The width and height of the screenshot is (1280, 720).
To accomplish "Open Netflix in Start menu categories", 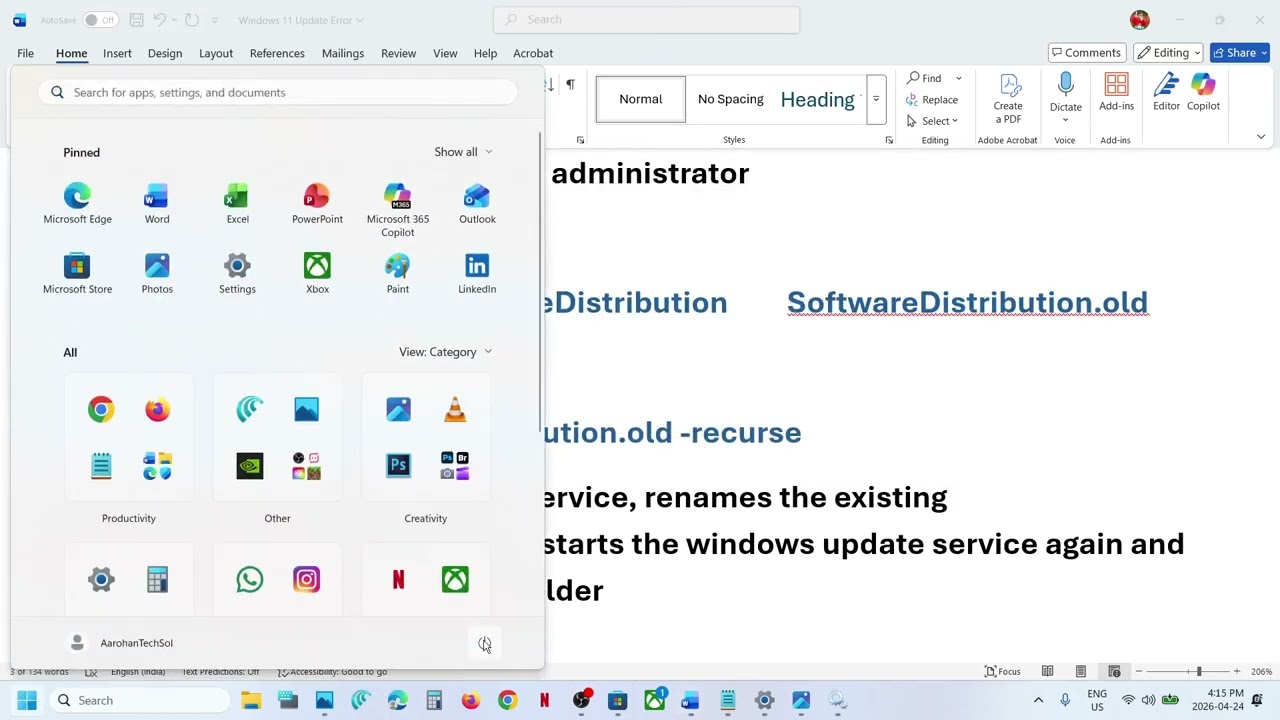I will tap(398, 579).
